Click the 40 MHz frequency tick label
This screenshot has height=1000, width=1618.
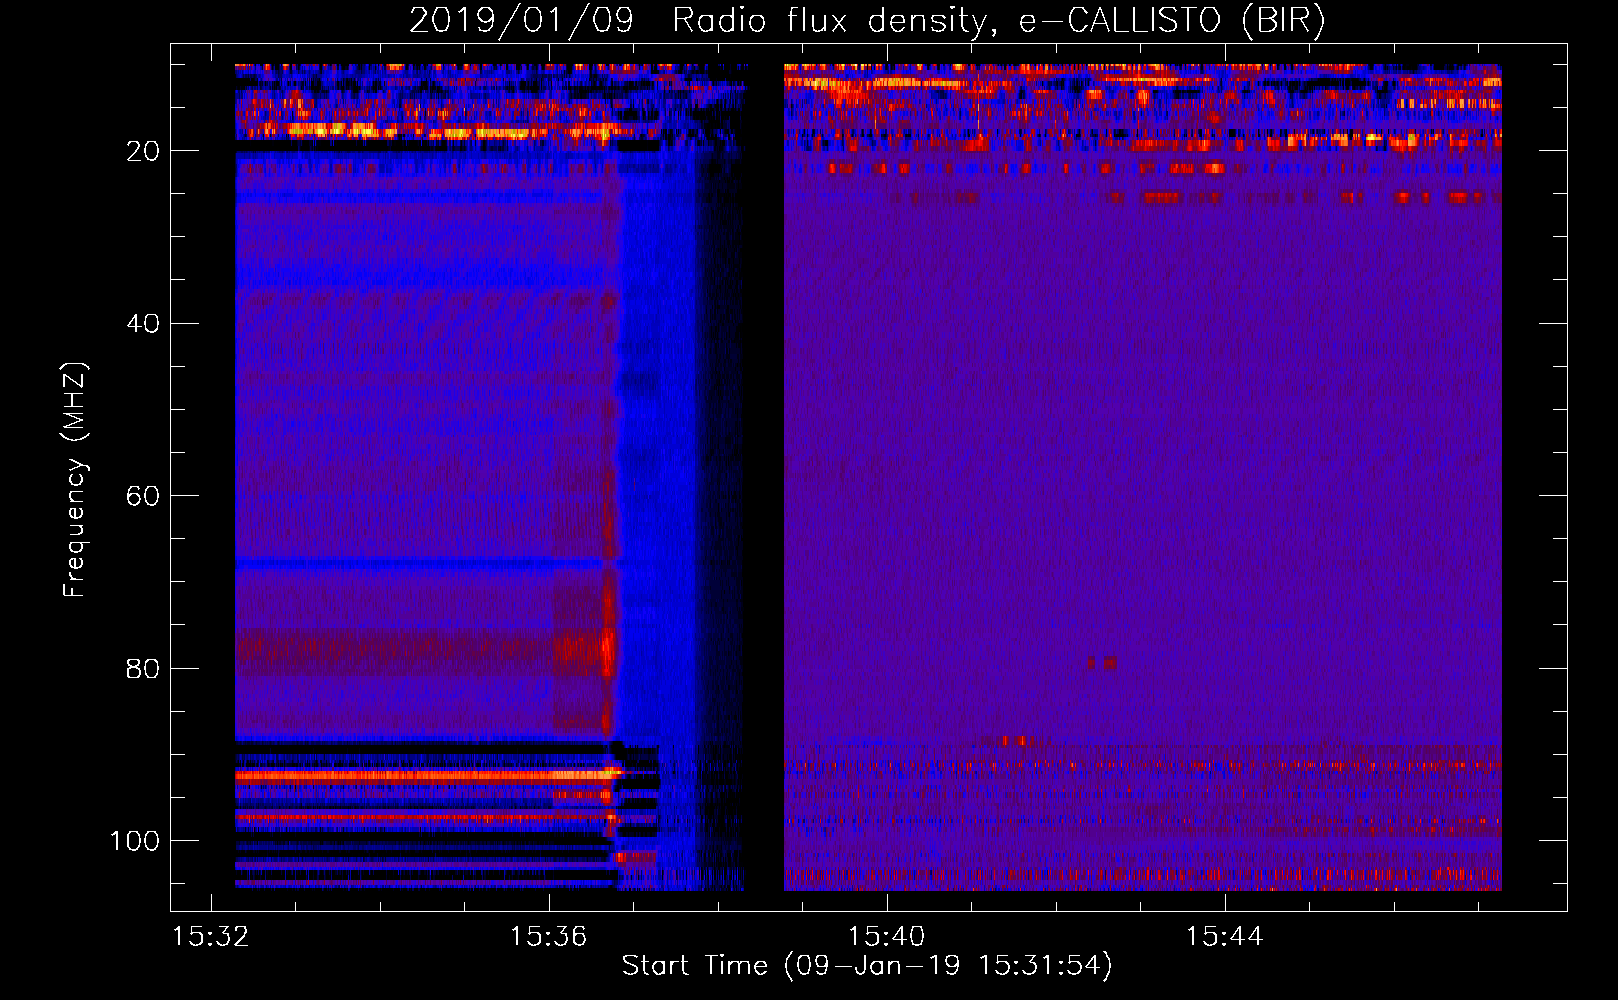143,324
